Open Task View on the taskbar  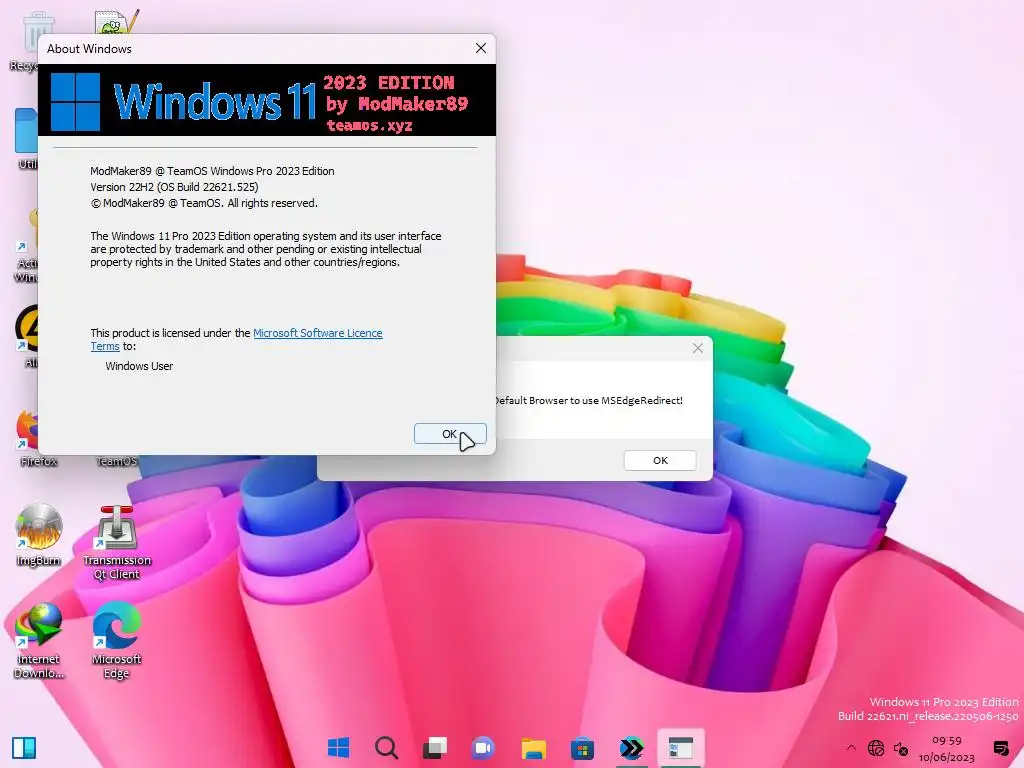pos(435,748)
